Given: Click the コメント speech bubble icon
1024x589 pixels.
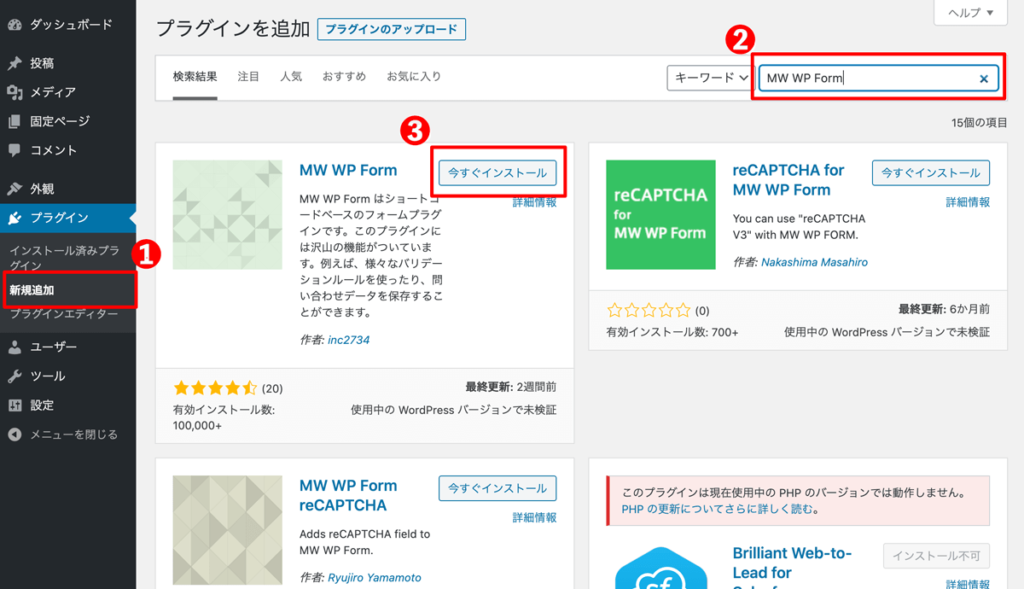Looking at the screenshot, I should coord(14,150).
